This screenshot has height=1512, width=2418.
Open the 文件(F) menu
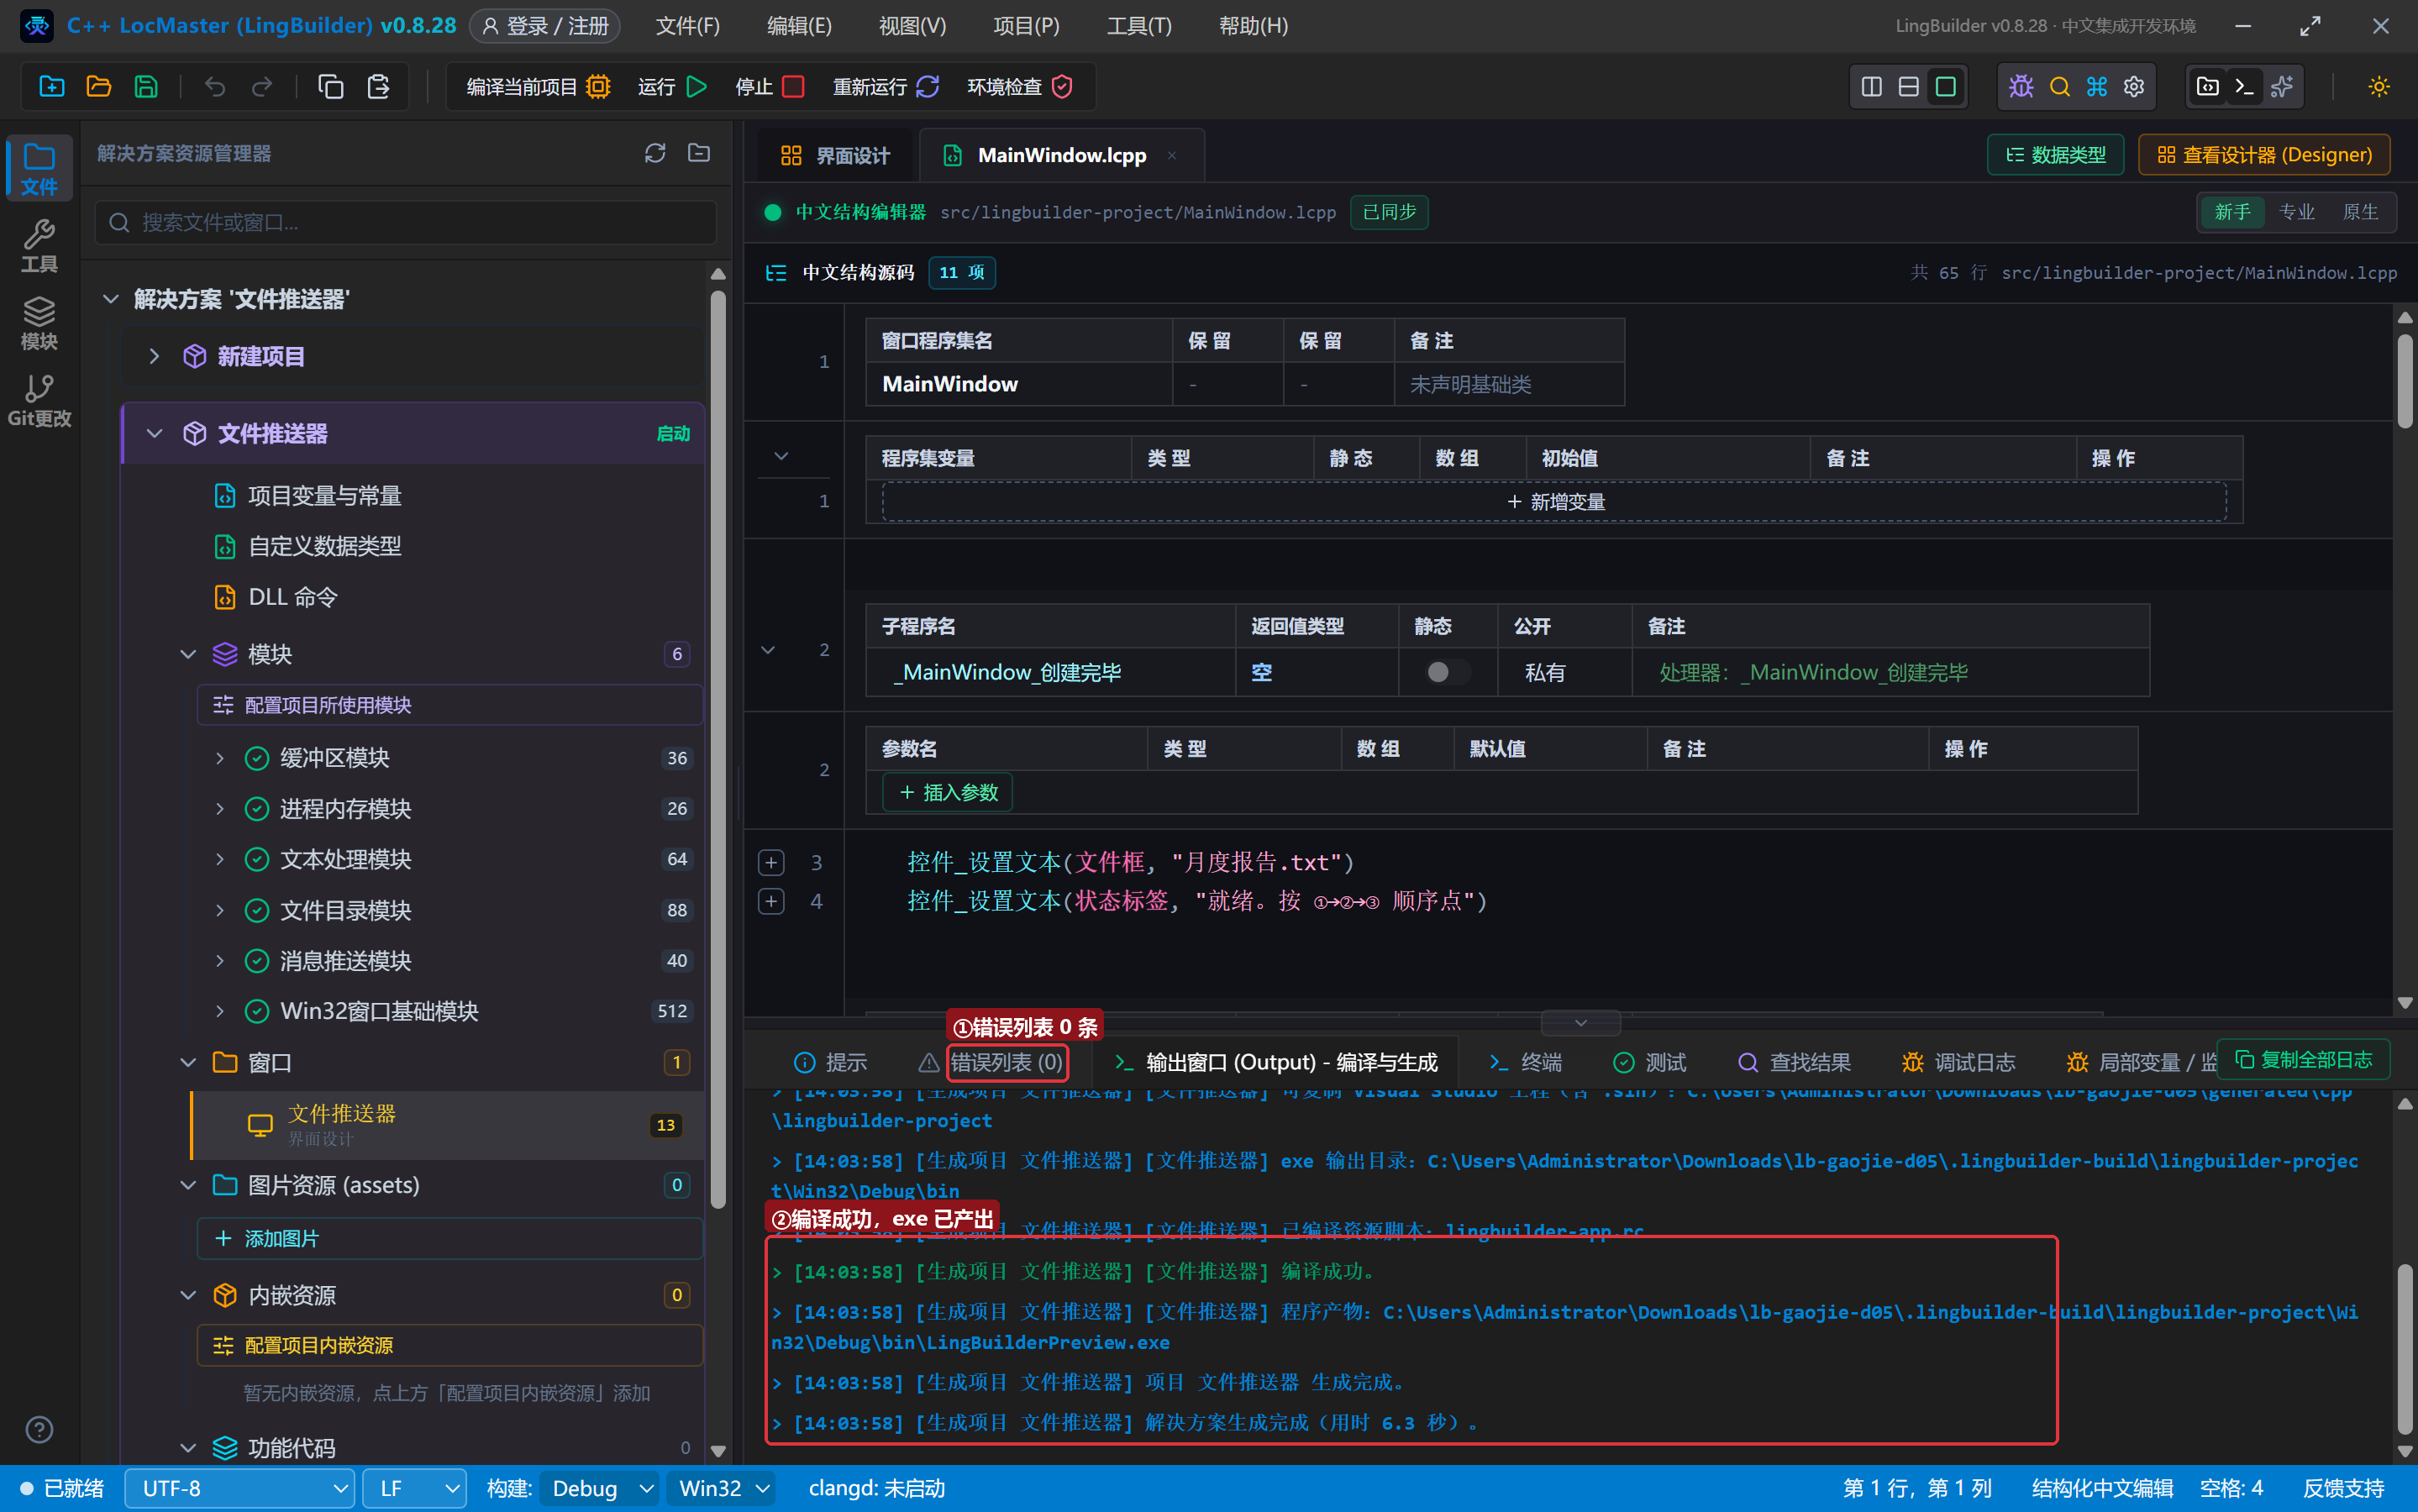click(x=687, y=26)
